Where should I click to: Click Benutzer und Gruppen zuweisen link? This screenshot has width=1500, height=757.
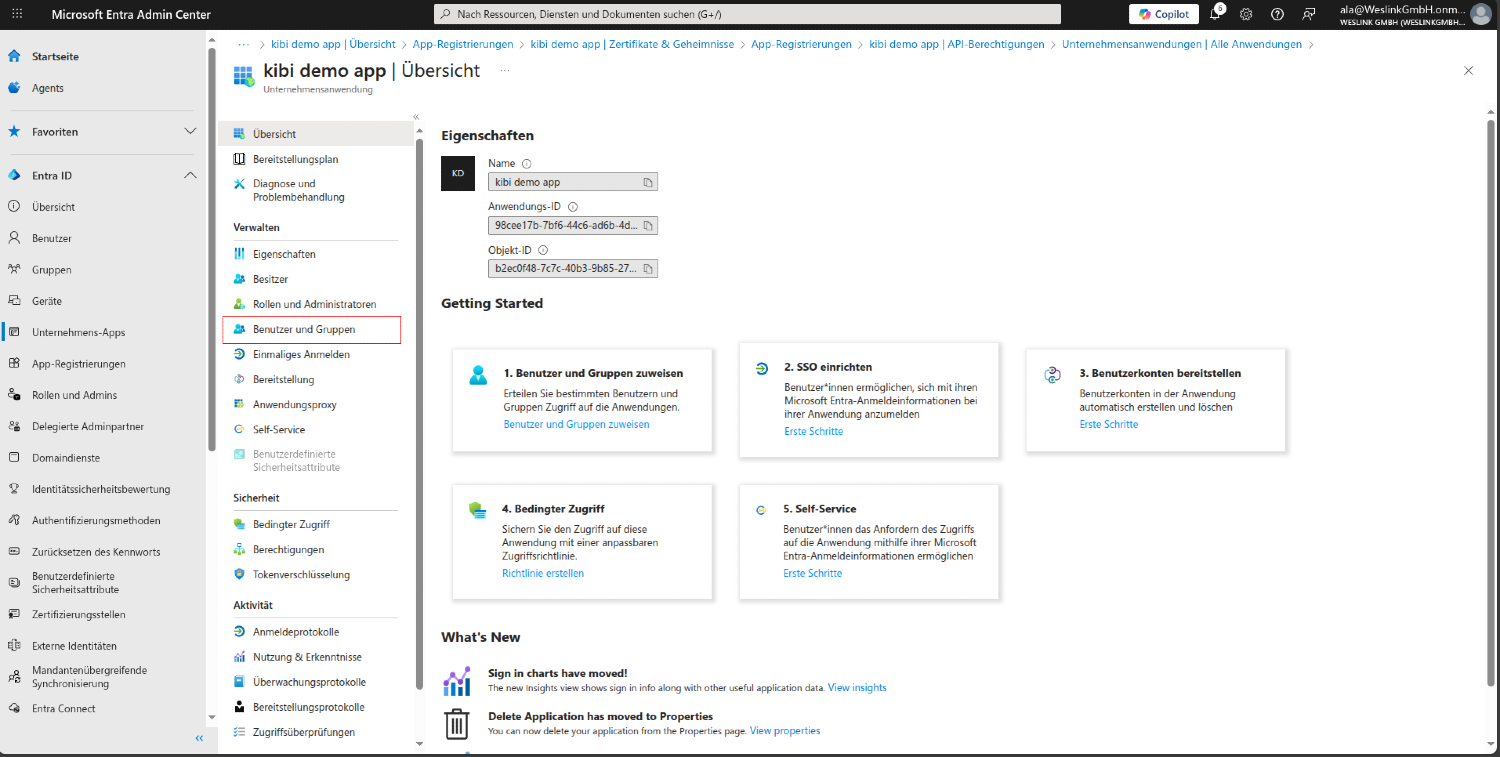[576, 424]
